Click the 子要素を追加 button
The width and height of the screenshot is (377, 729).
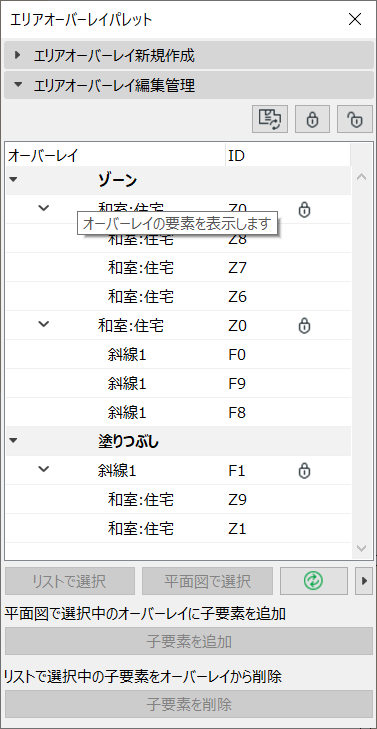tap(189, 642)
